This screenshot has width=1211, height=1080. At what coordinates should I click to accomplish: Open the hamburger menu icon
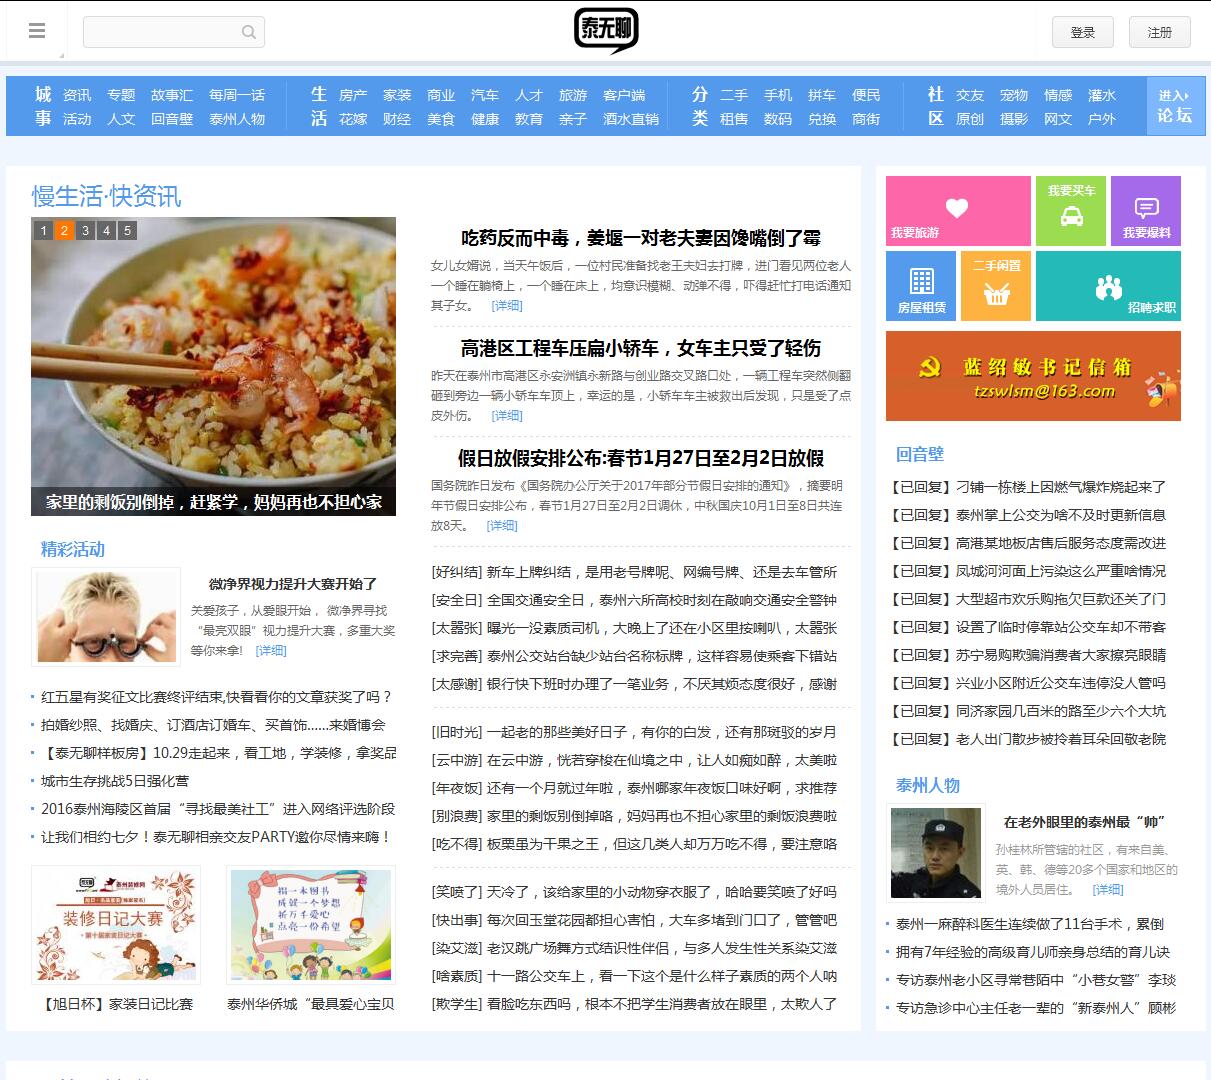pos(37,31)
